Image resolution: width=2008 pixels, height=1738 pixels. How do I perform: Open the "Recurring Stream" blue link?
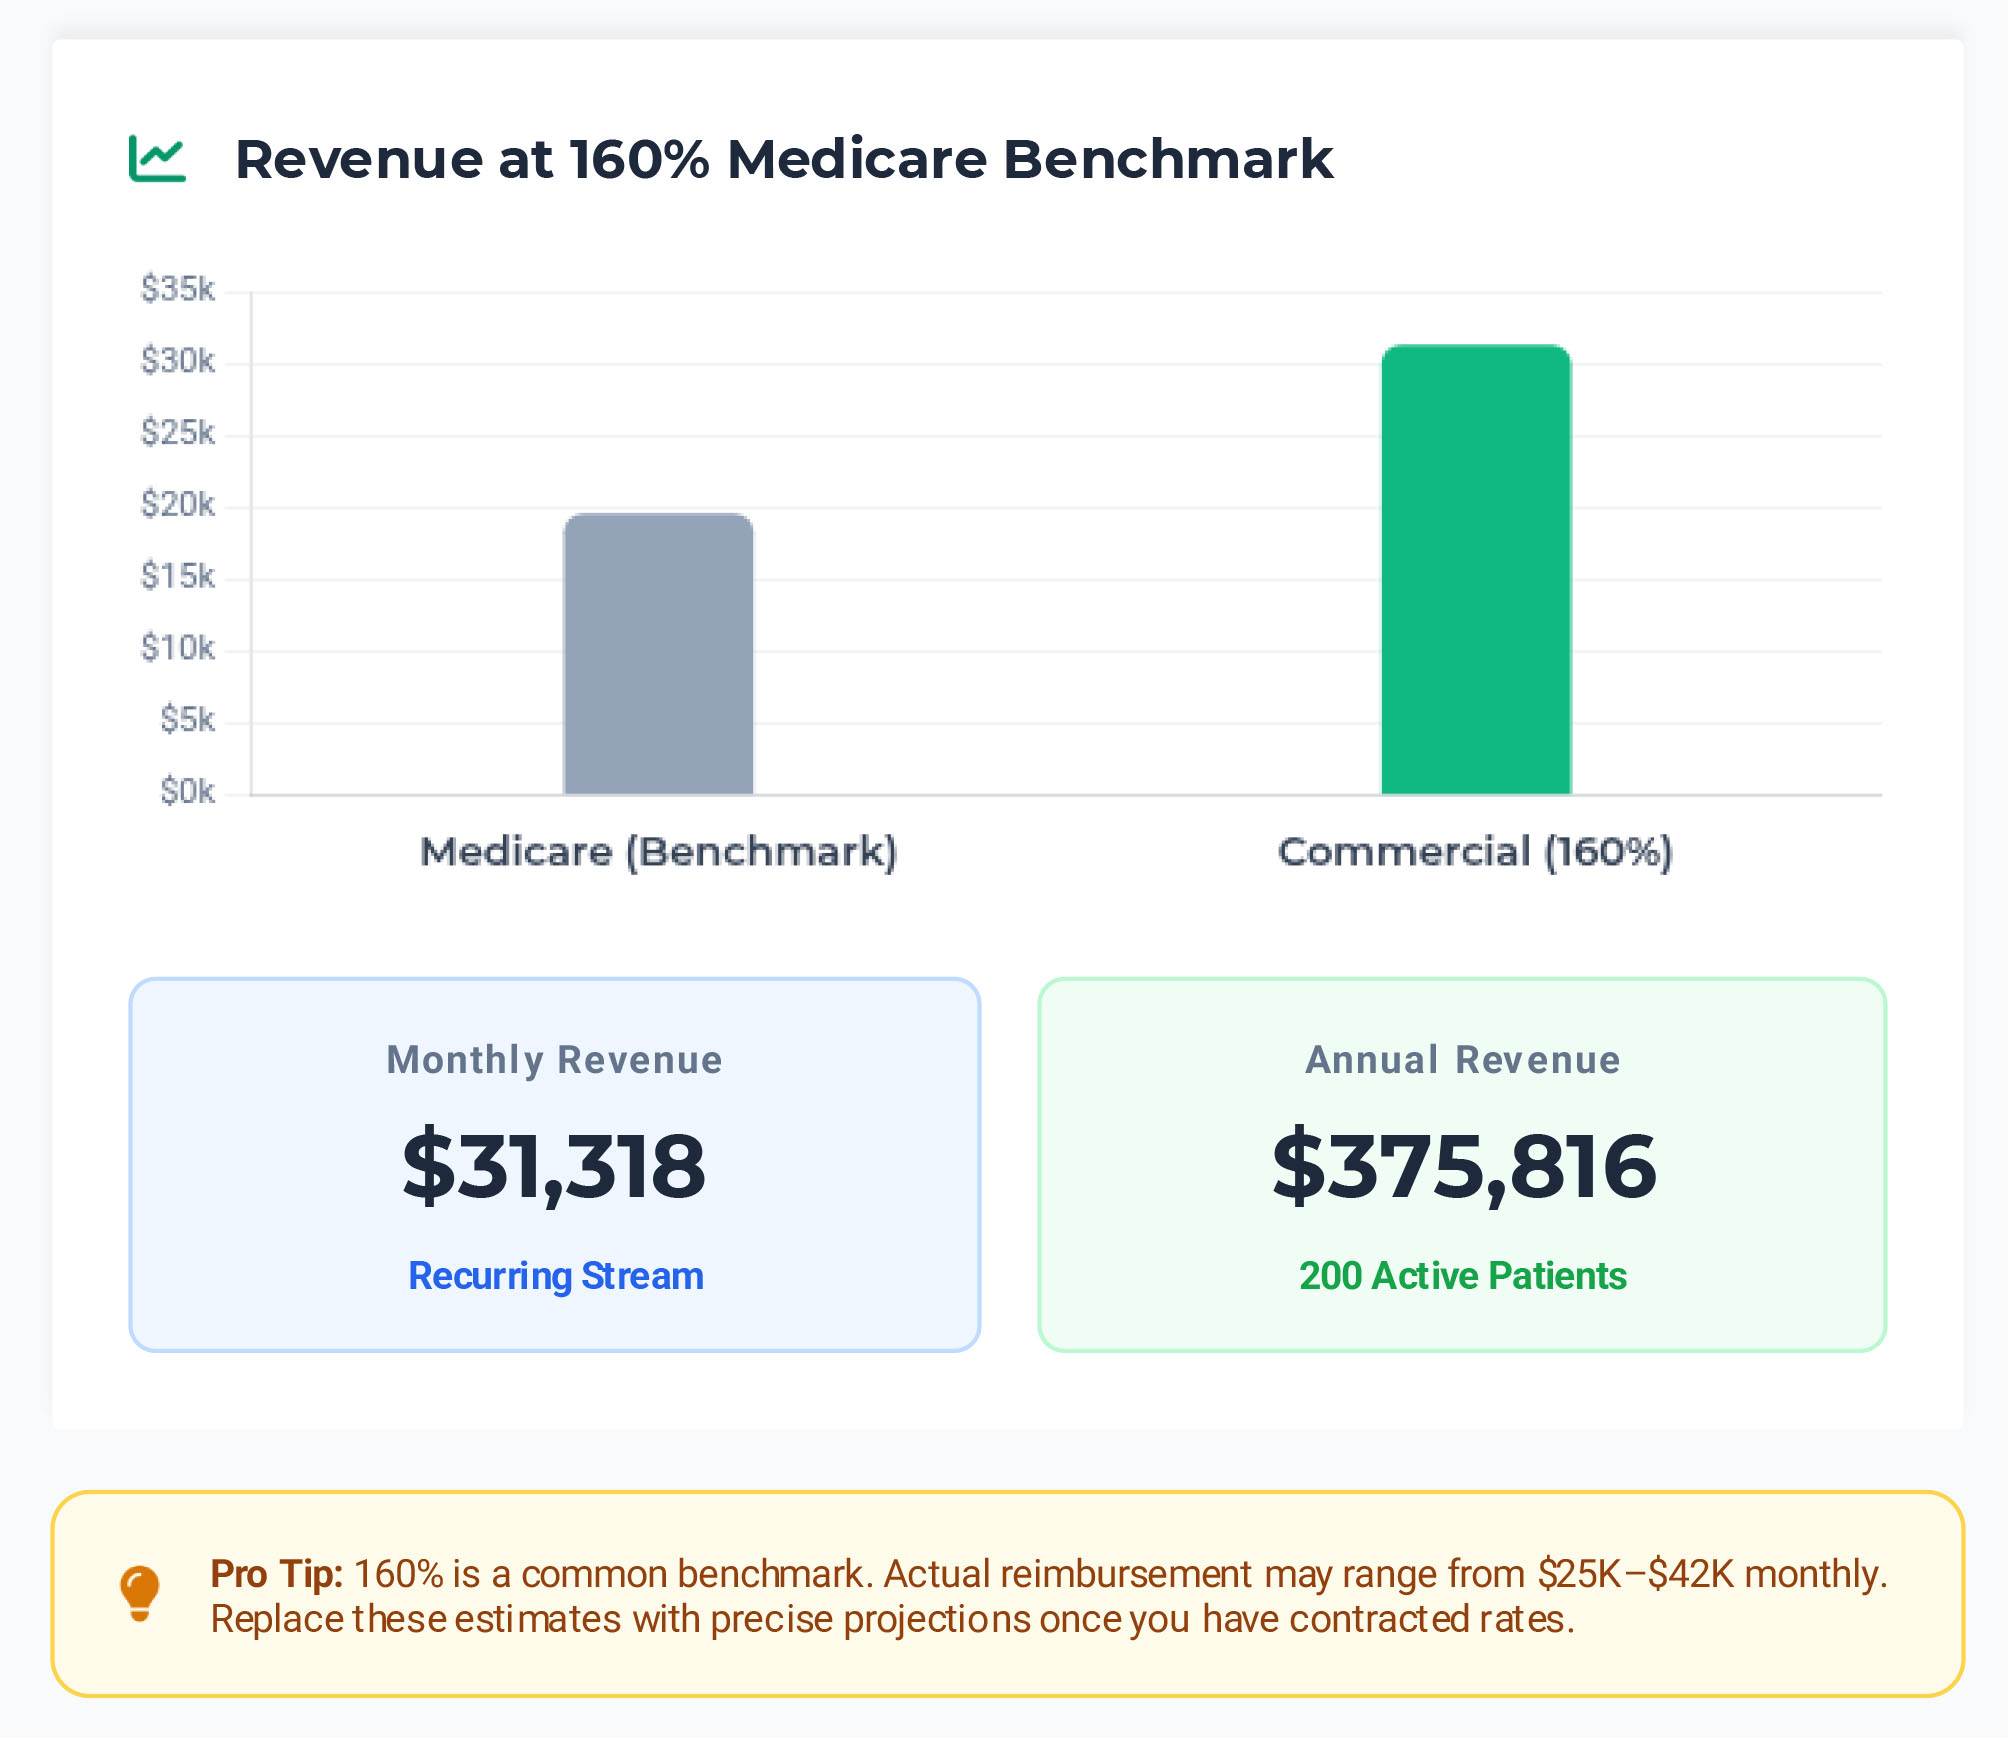[x=556, y=1276]
